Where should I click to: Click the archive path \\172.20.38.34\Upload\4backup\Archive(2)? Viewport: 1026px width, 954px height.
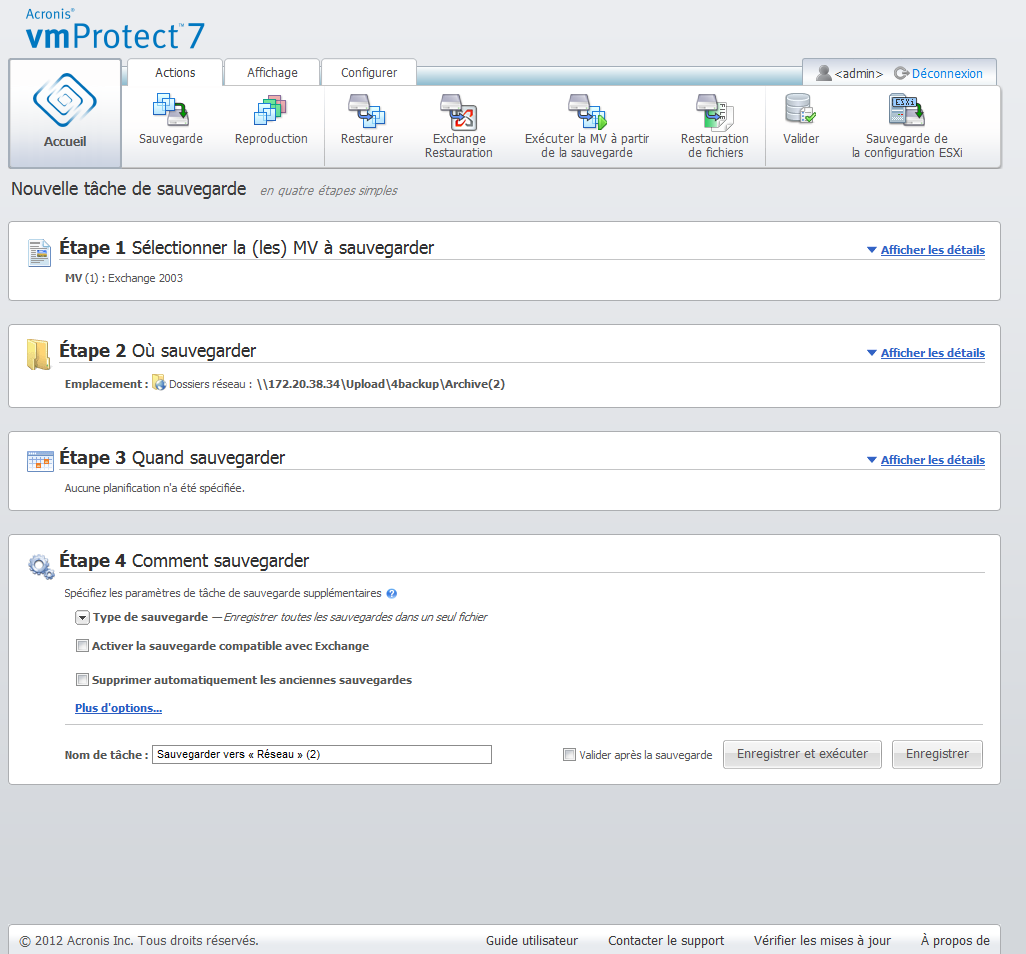pos(381,384)
